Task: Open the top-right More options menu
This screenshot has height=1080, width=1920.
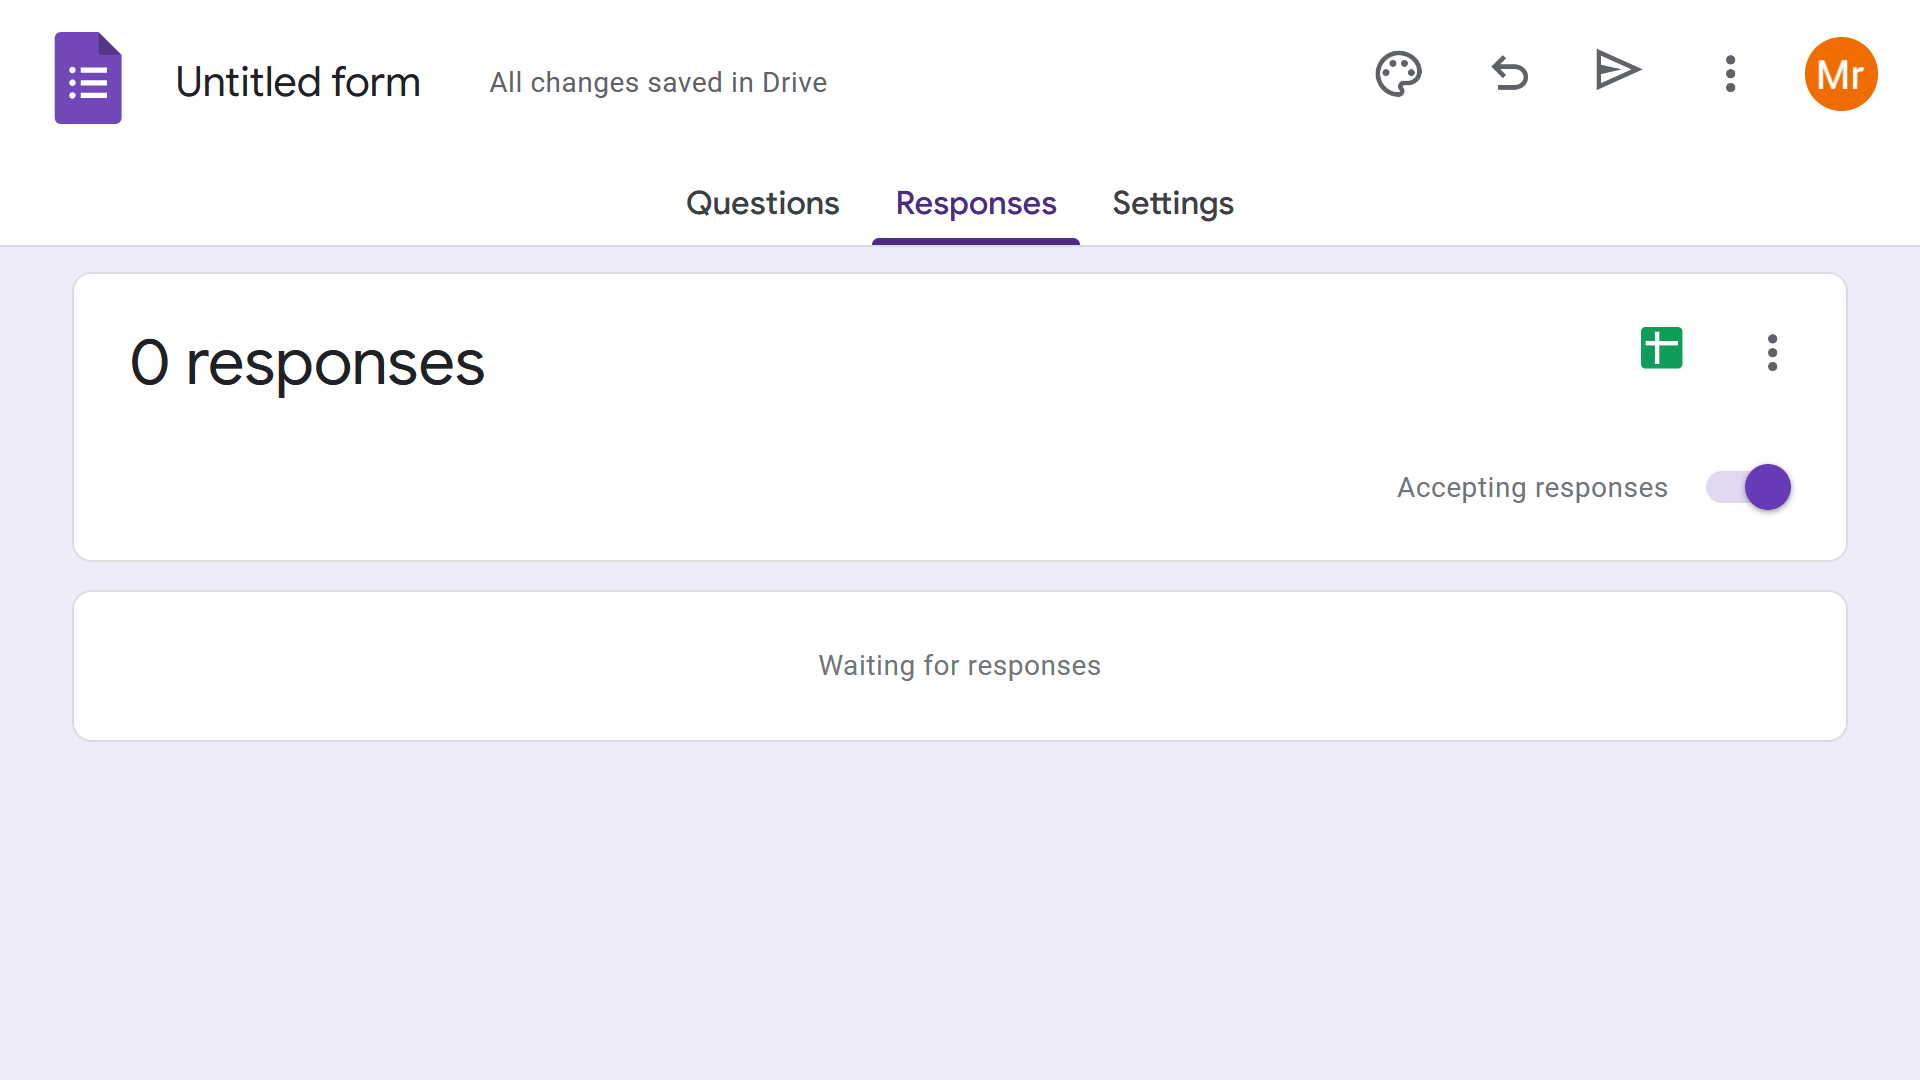Action: tap(1730, 74)
